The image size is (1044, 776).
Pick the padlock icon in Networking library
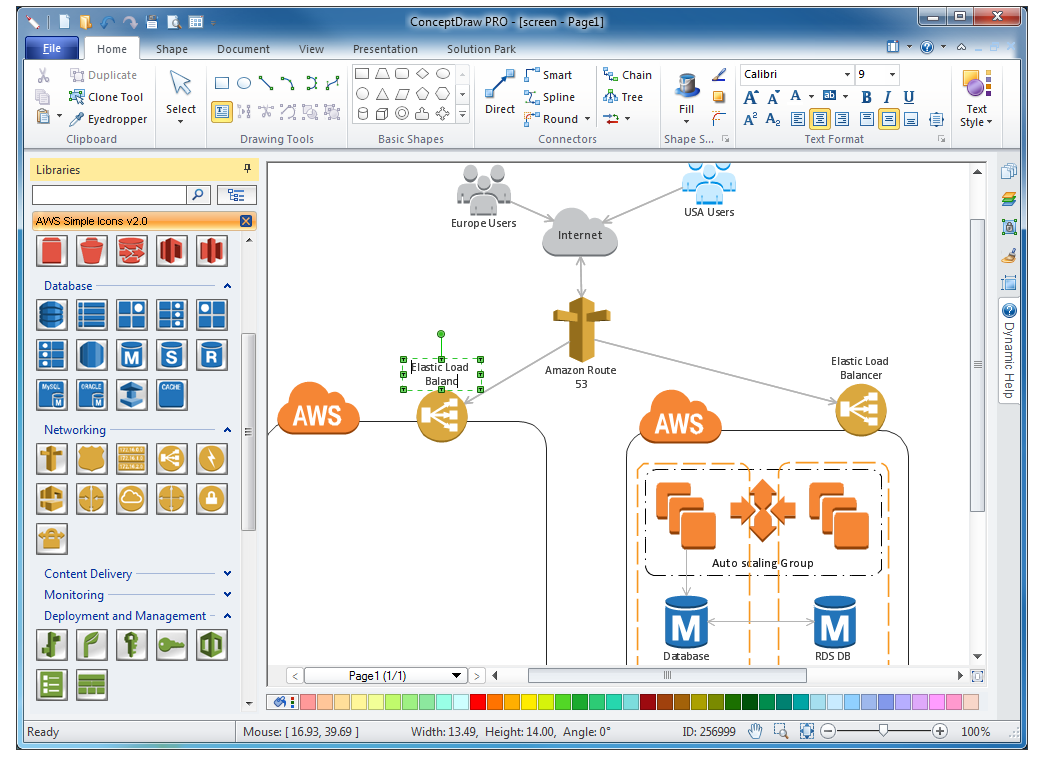212,499
